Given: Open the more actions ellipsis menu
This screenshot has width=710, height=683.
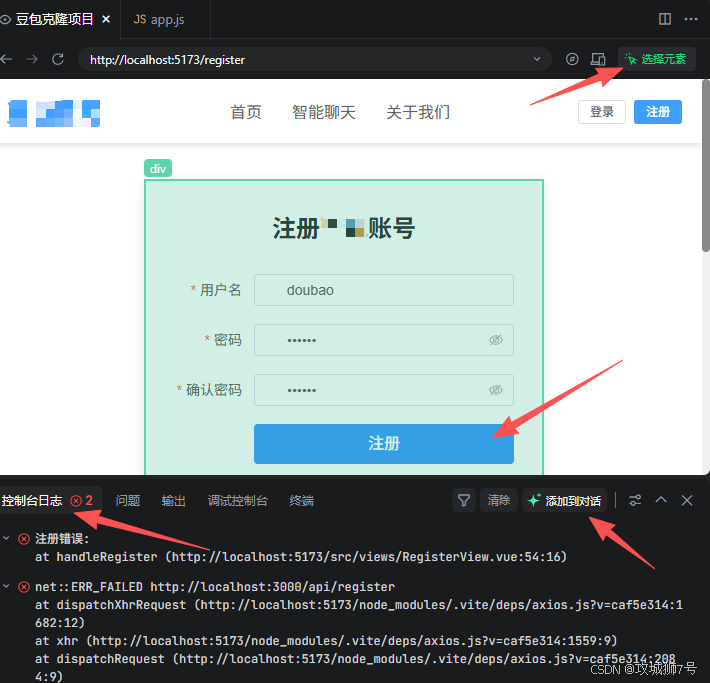Looking at the screenshot, I should [691, 19].
